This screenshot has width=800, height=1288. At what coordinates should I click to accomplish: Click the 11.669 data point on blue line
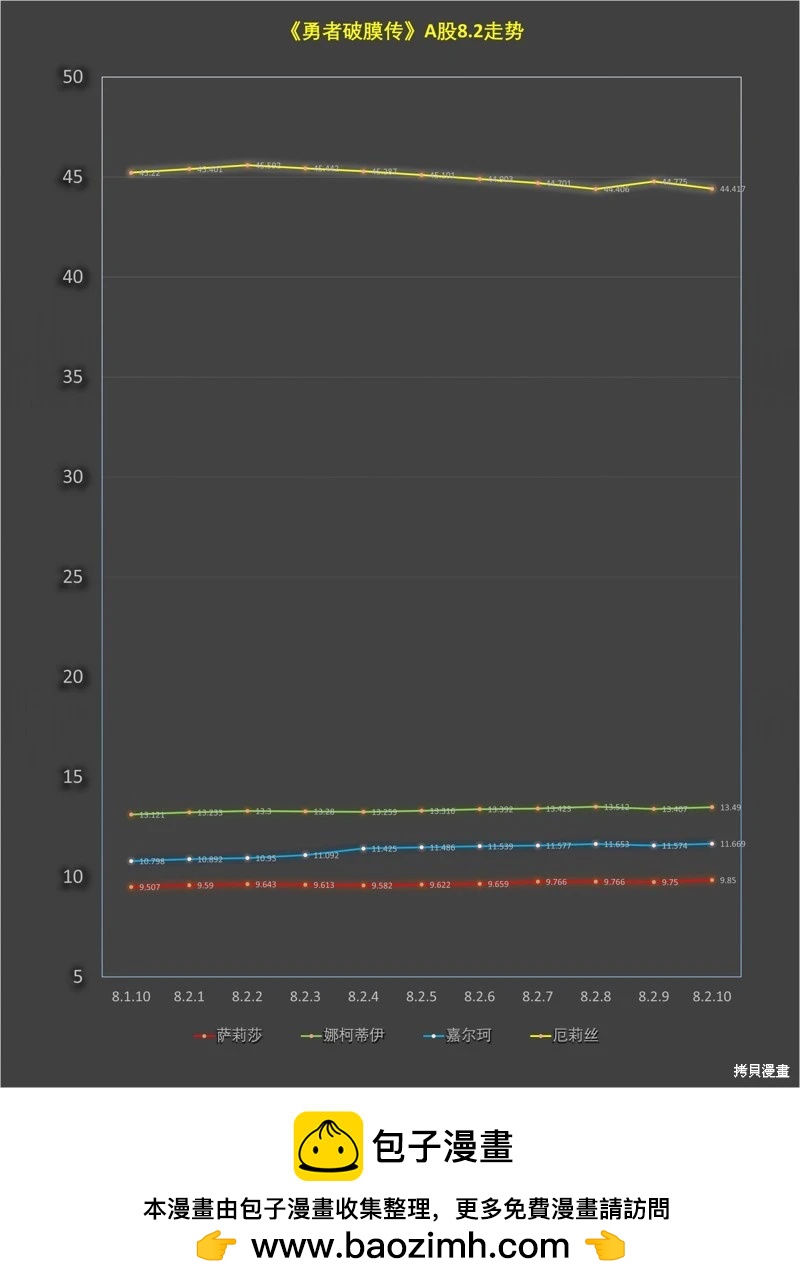pyautogui.click(x=712, y=844)
